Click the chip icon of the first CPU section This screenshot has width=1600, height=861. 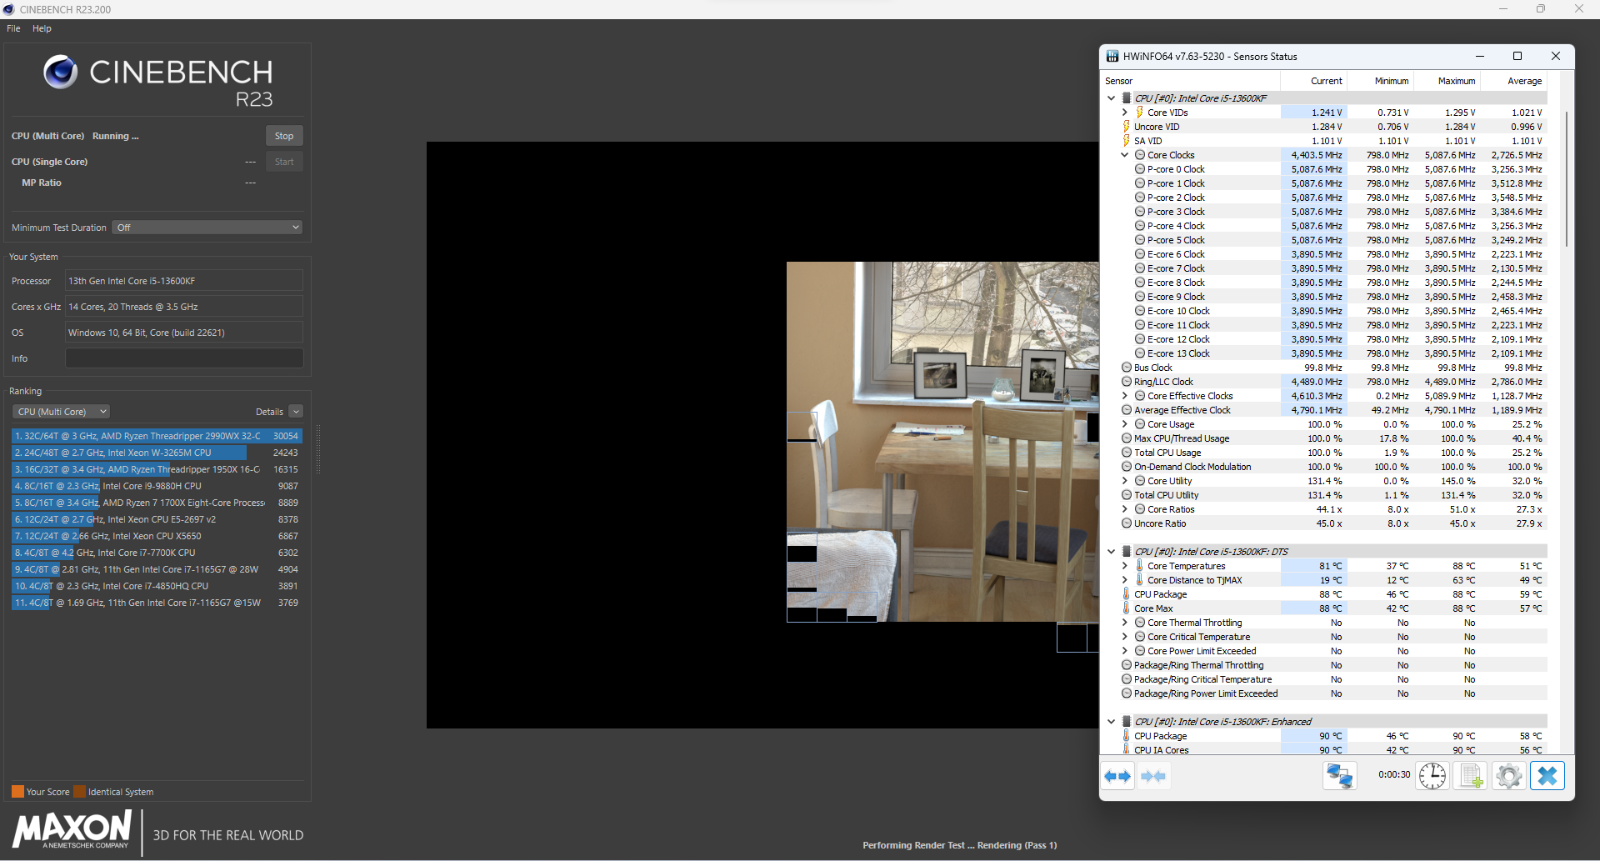1126,98
